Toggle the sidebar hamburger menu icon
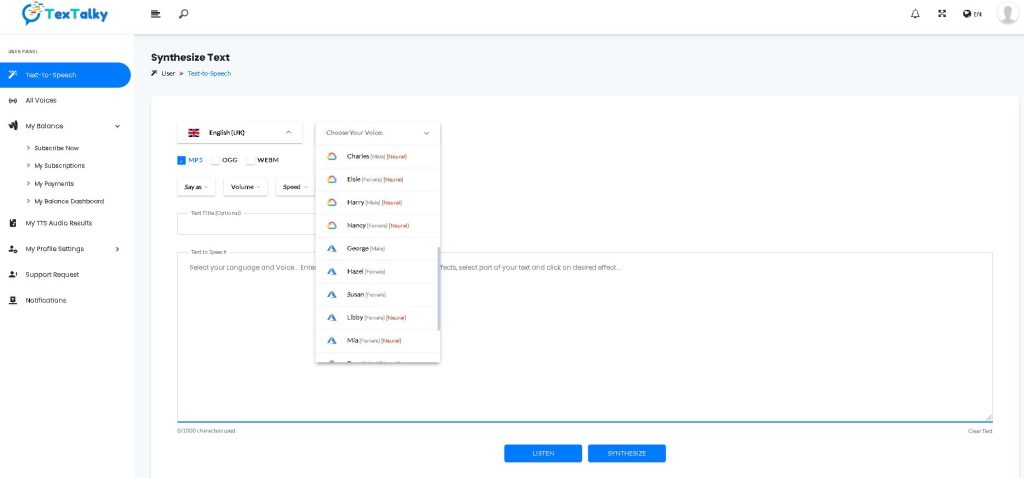The width and height of the screenshot is (1024, 478). [155, 14]
